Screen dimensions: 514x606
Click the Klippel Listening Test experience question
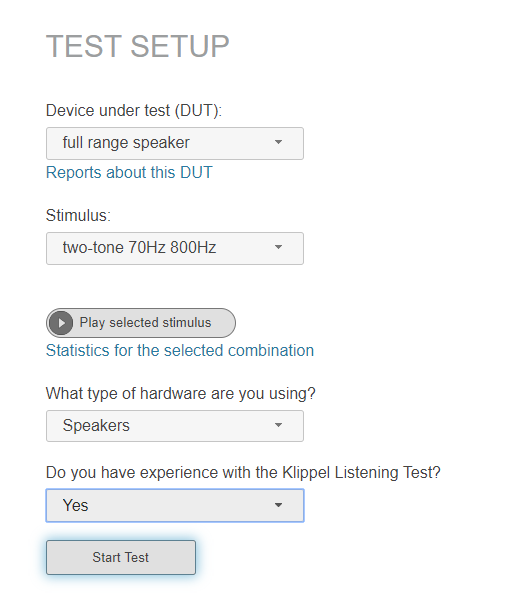click(243, 473)
